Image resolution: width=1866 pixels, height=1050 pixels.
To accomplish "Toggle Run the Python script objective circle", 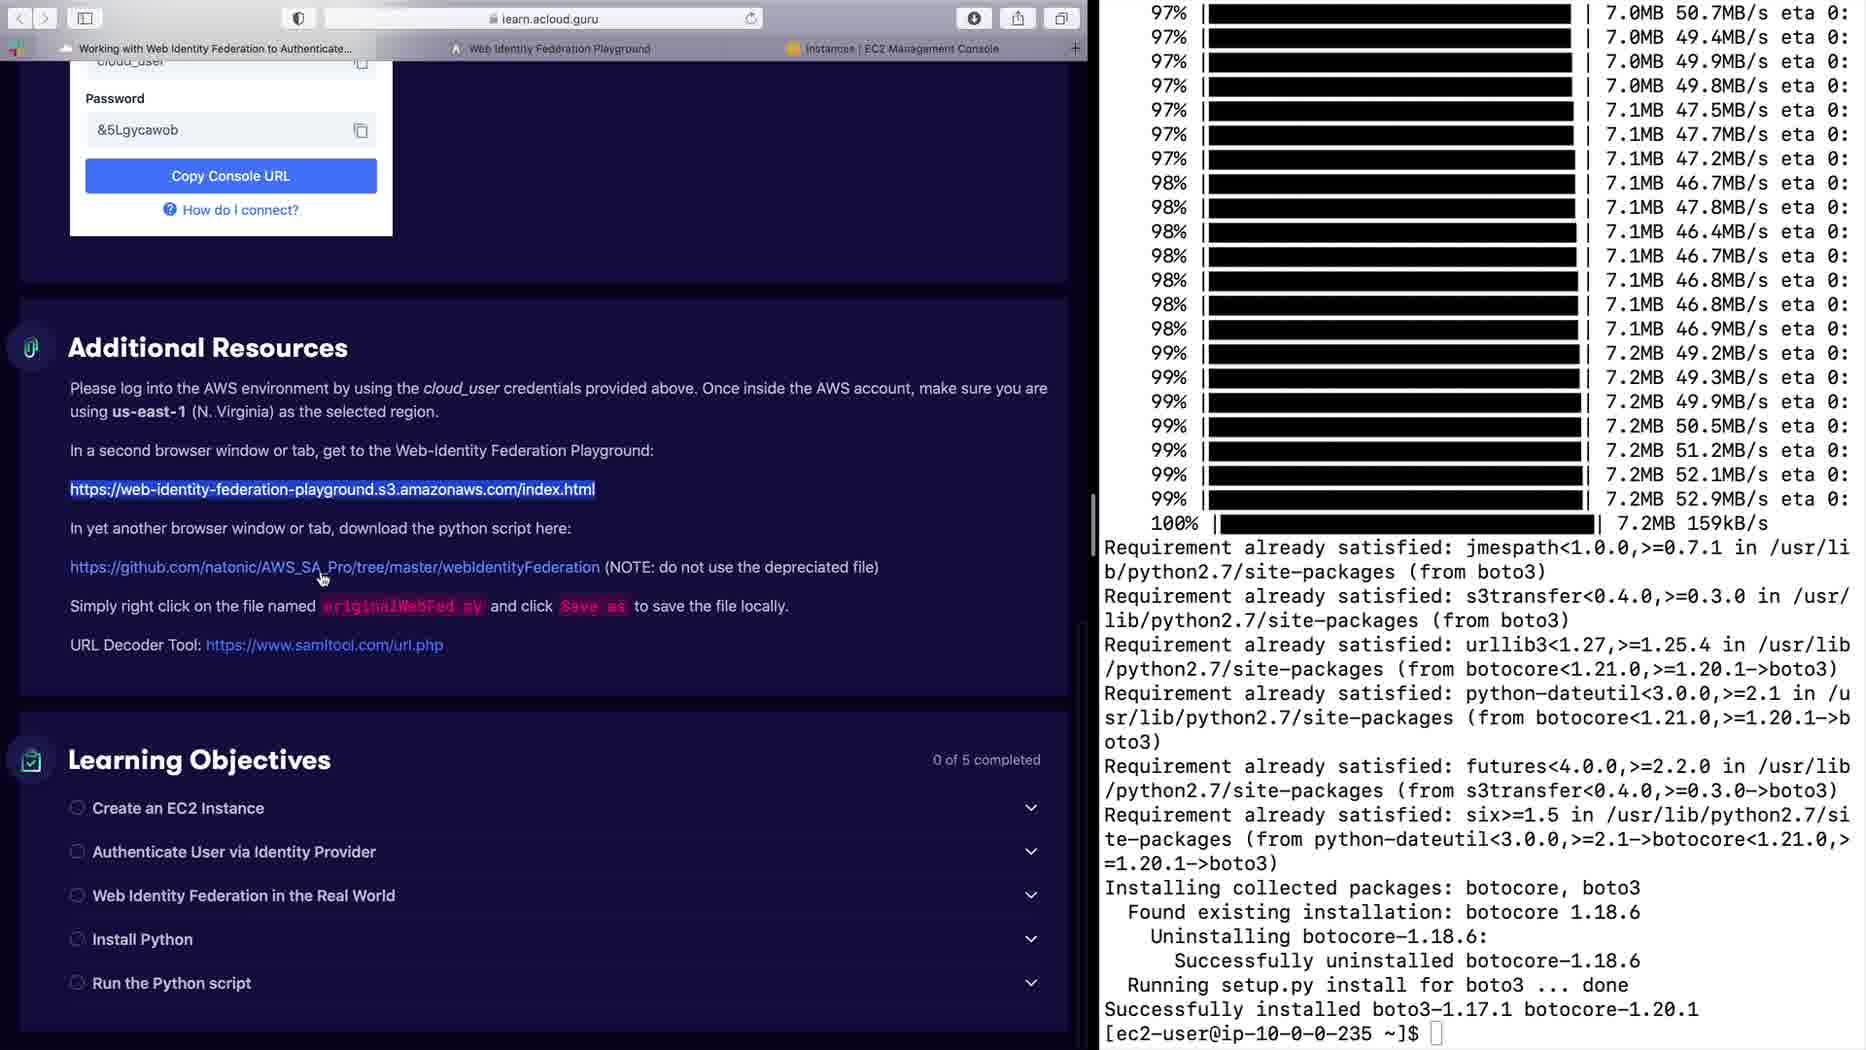I will point(77,982).
